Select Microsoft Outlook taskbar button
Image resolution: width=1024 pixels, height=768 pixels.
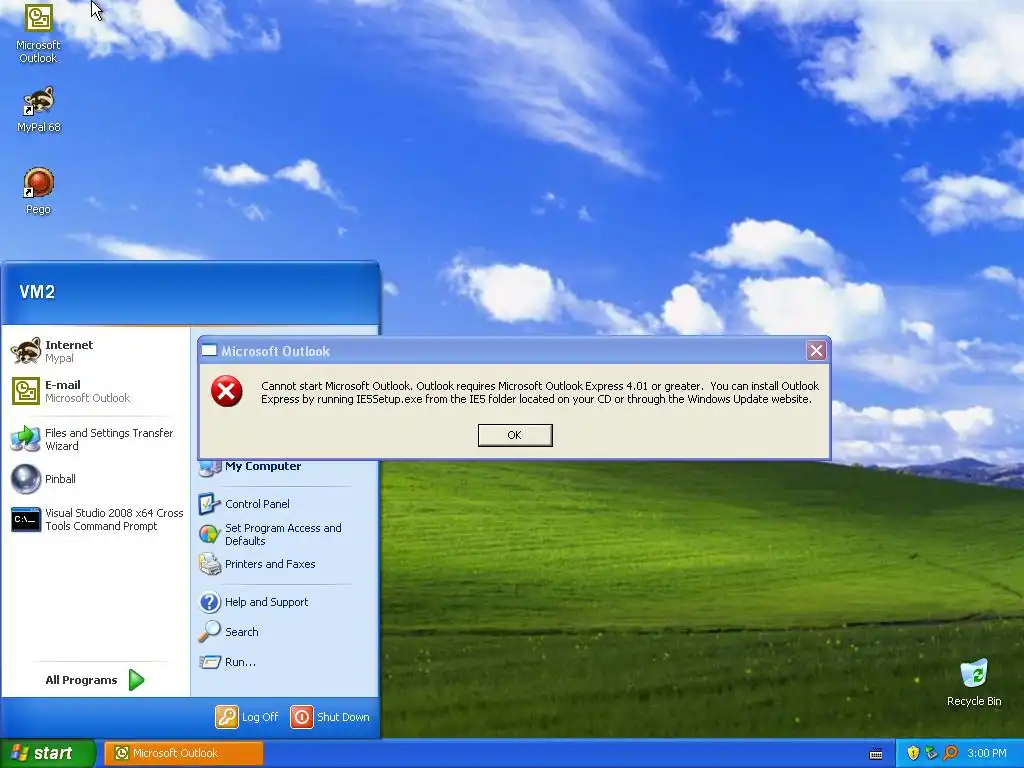184,753
